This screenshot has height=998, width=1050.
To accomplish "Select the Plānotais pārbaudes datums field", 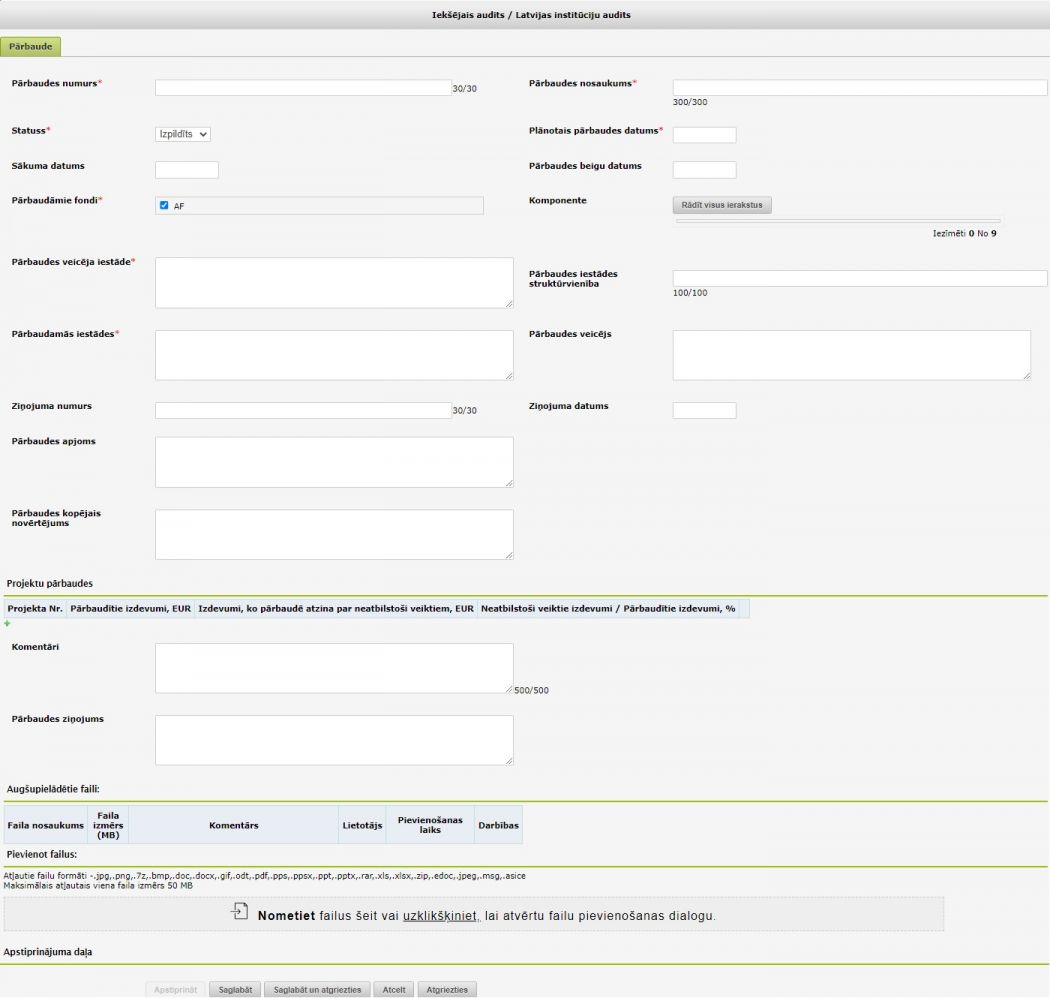I will (704, 135).
